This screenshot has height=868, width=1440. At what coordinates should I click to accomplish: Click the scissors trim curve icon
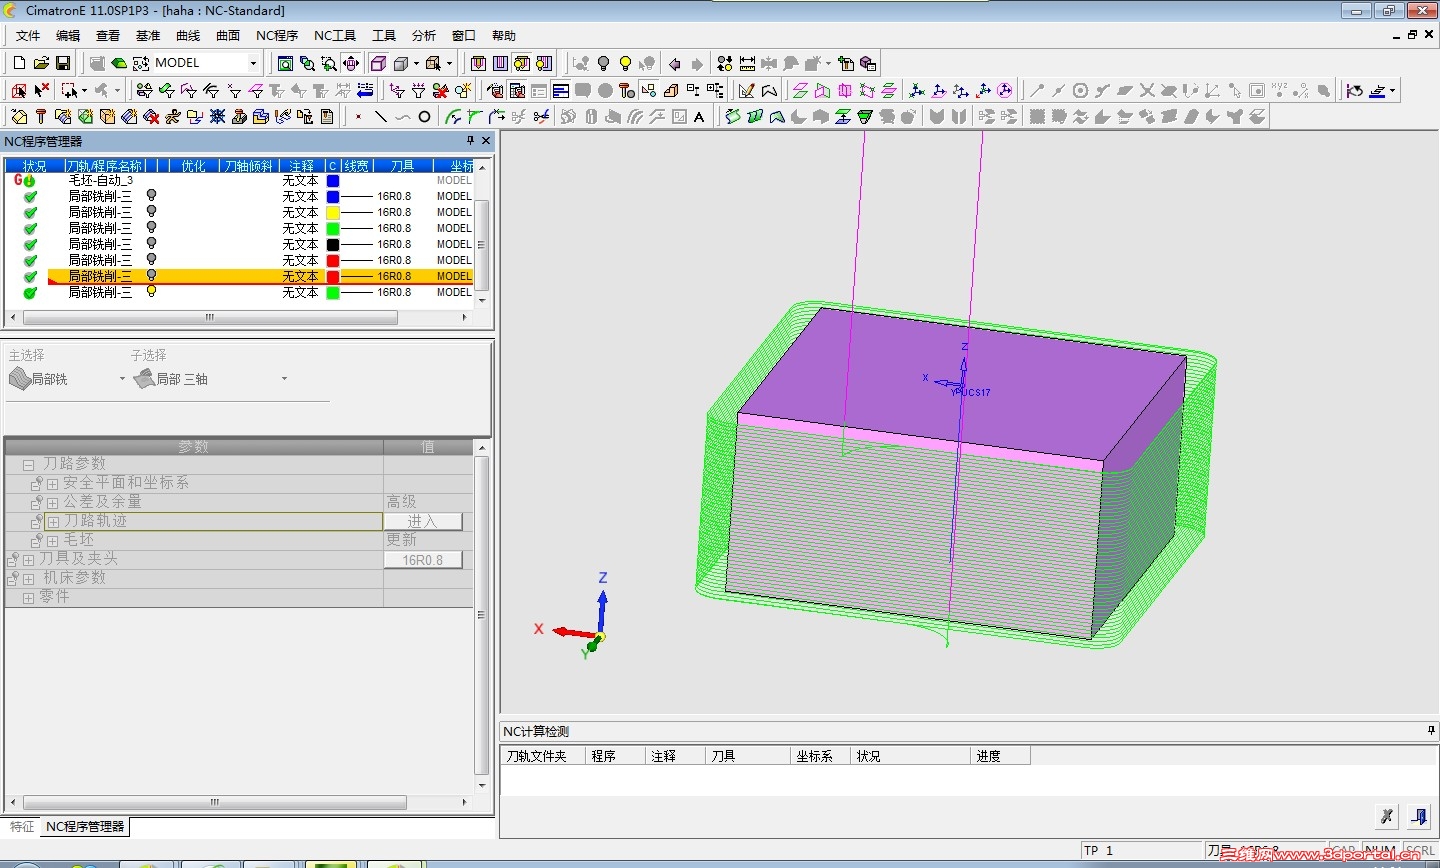(541, 117)
